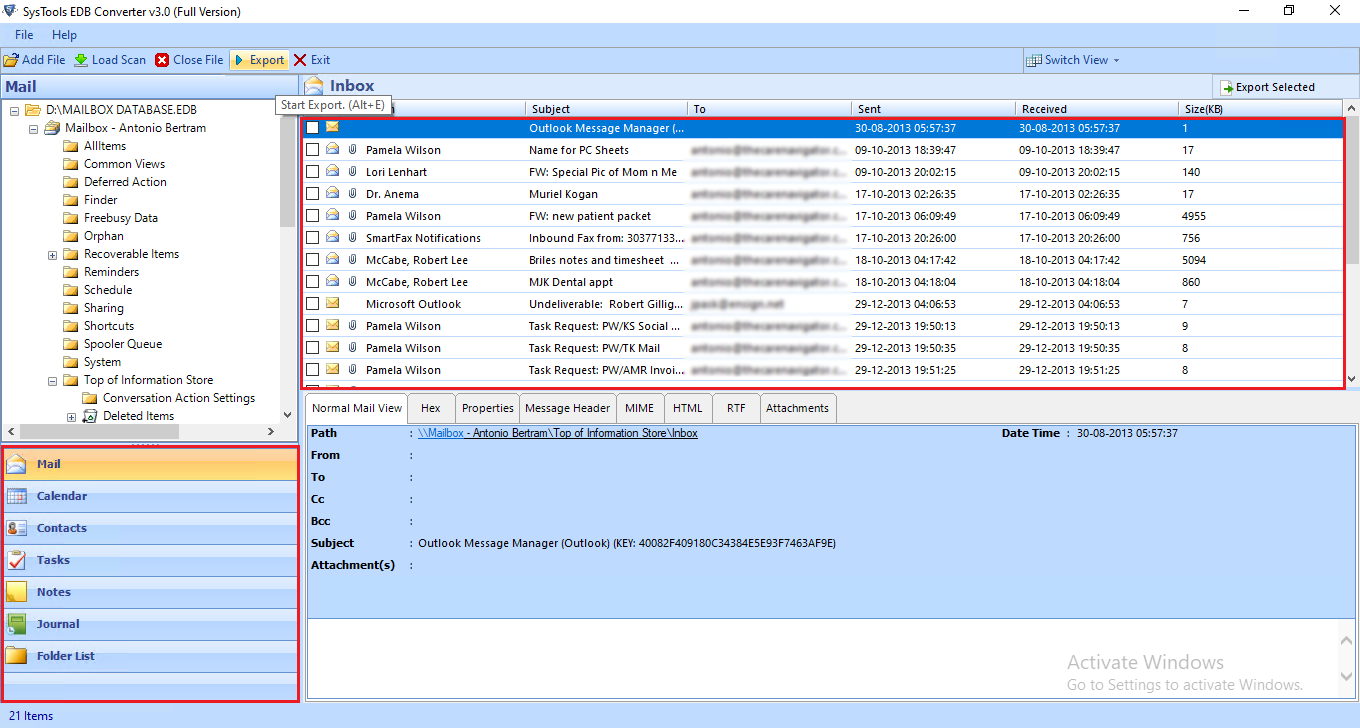Select the Orphan folder icon
Screen dimensions: 1360x728
(x=71, y=236)
